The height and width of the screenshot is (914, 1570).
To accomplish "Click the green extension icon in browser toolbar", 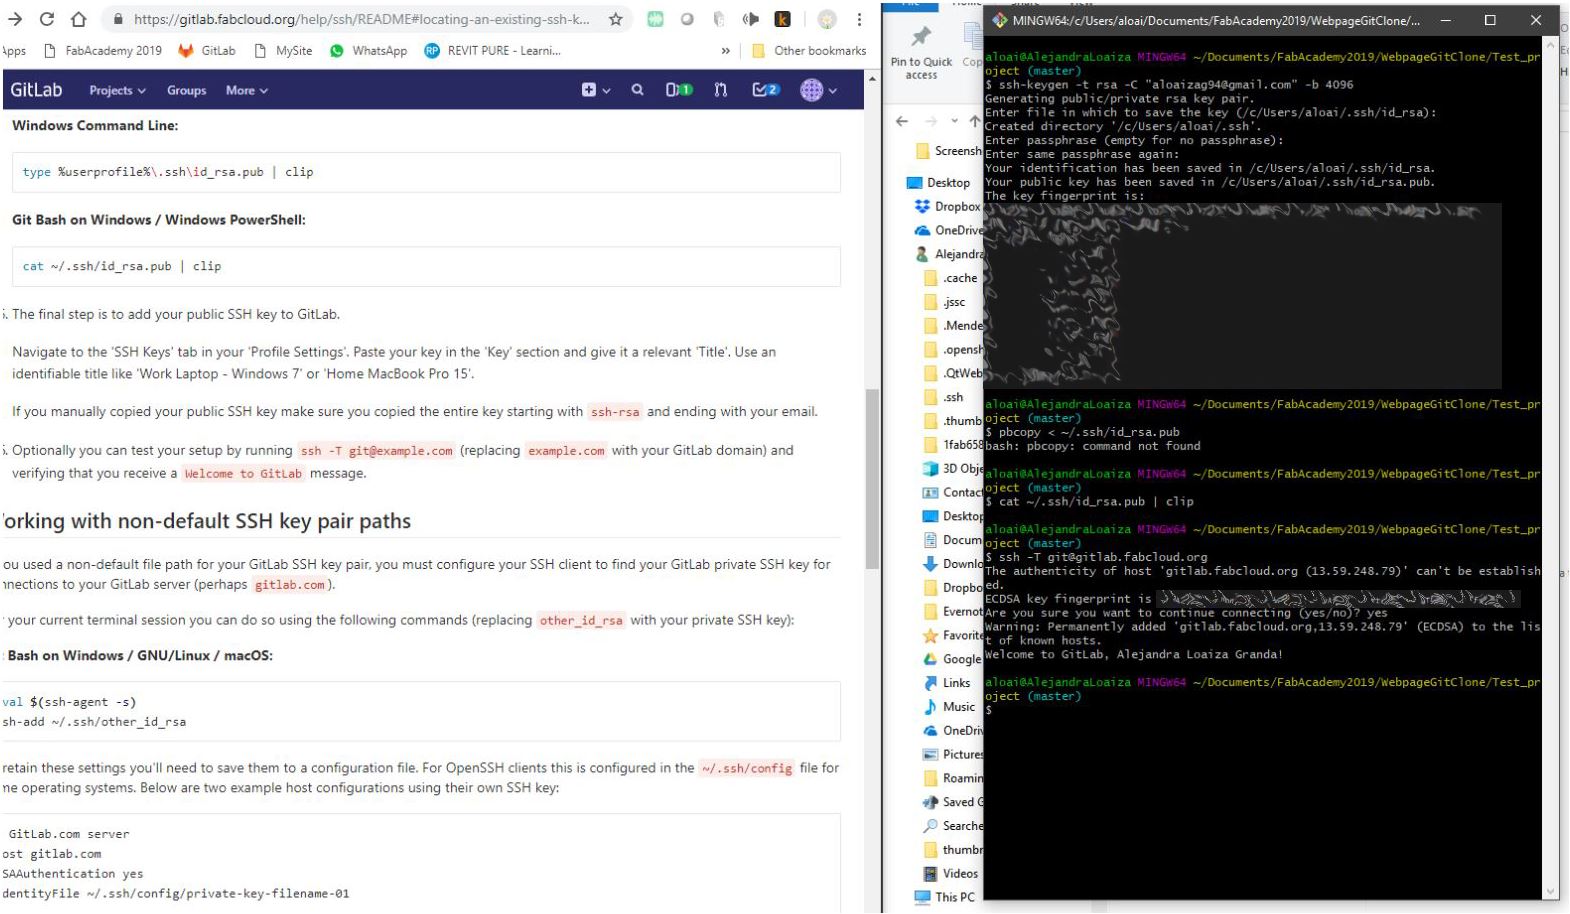I will [x=656, y=19].
